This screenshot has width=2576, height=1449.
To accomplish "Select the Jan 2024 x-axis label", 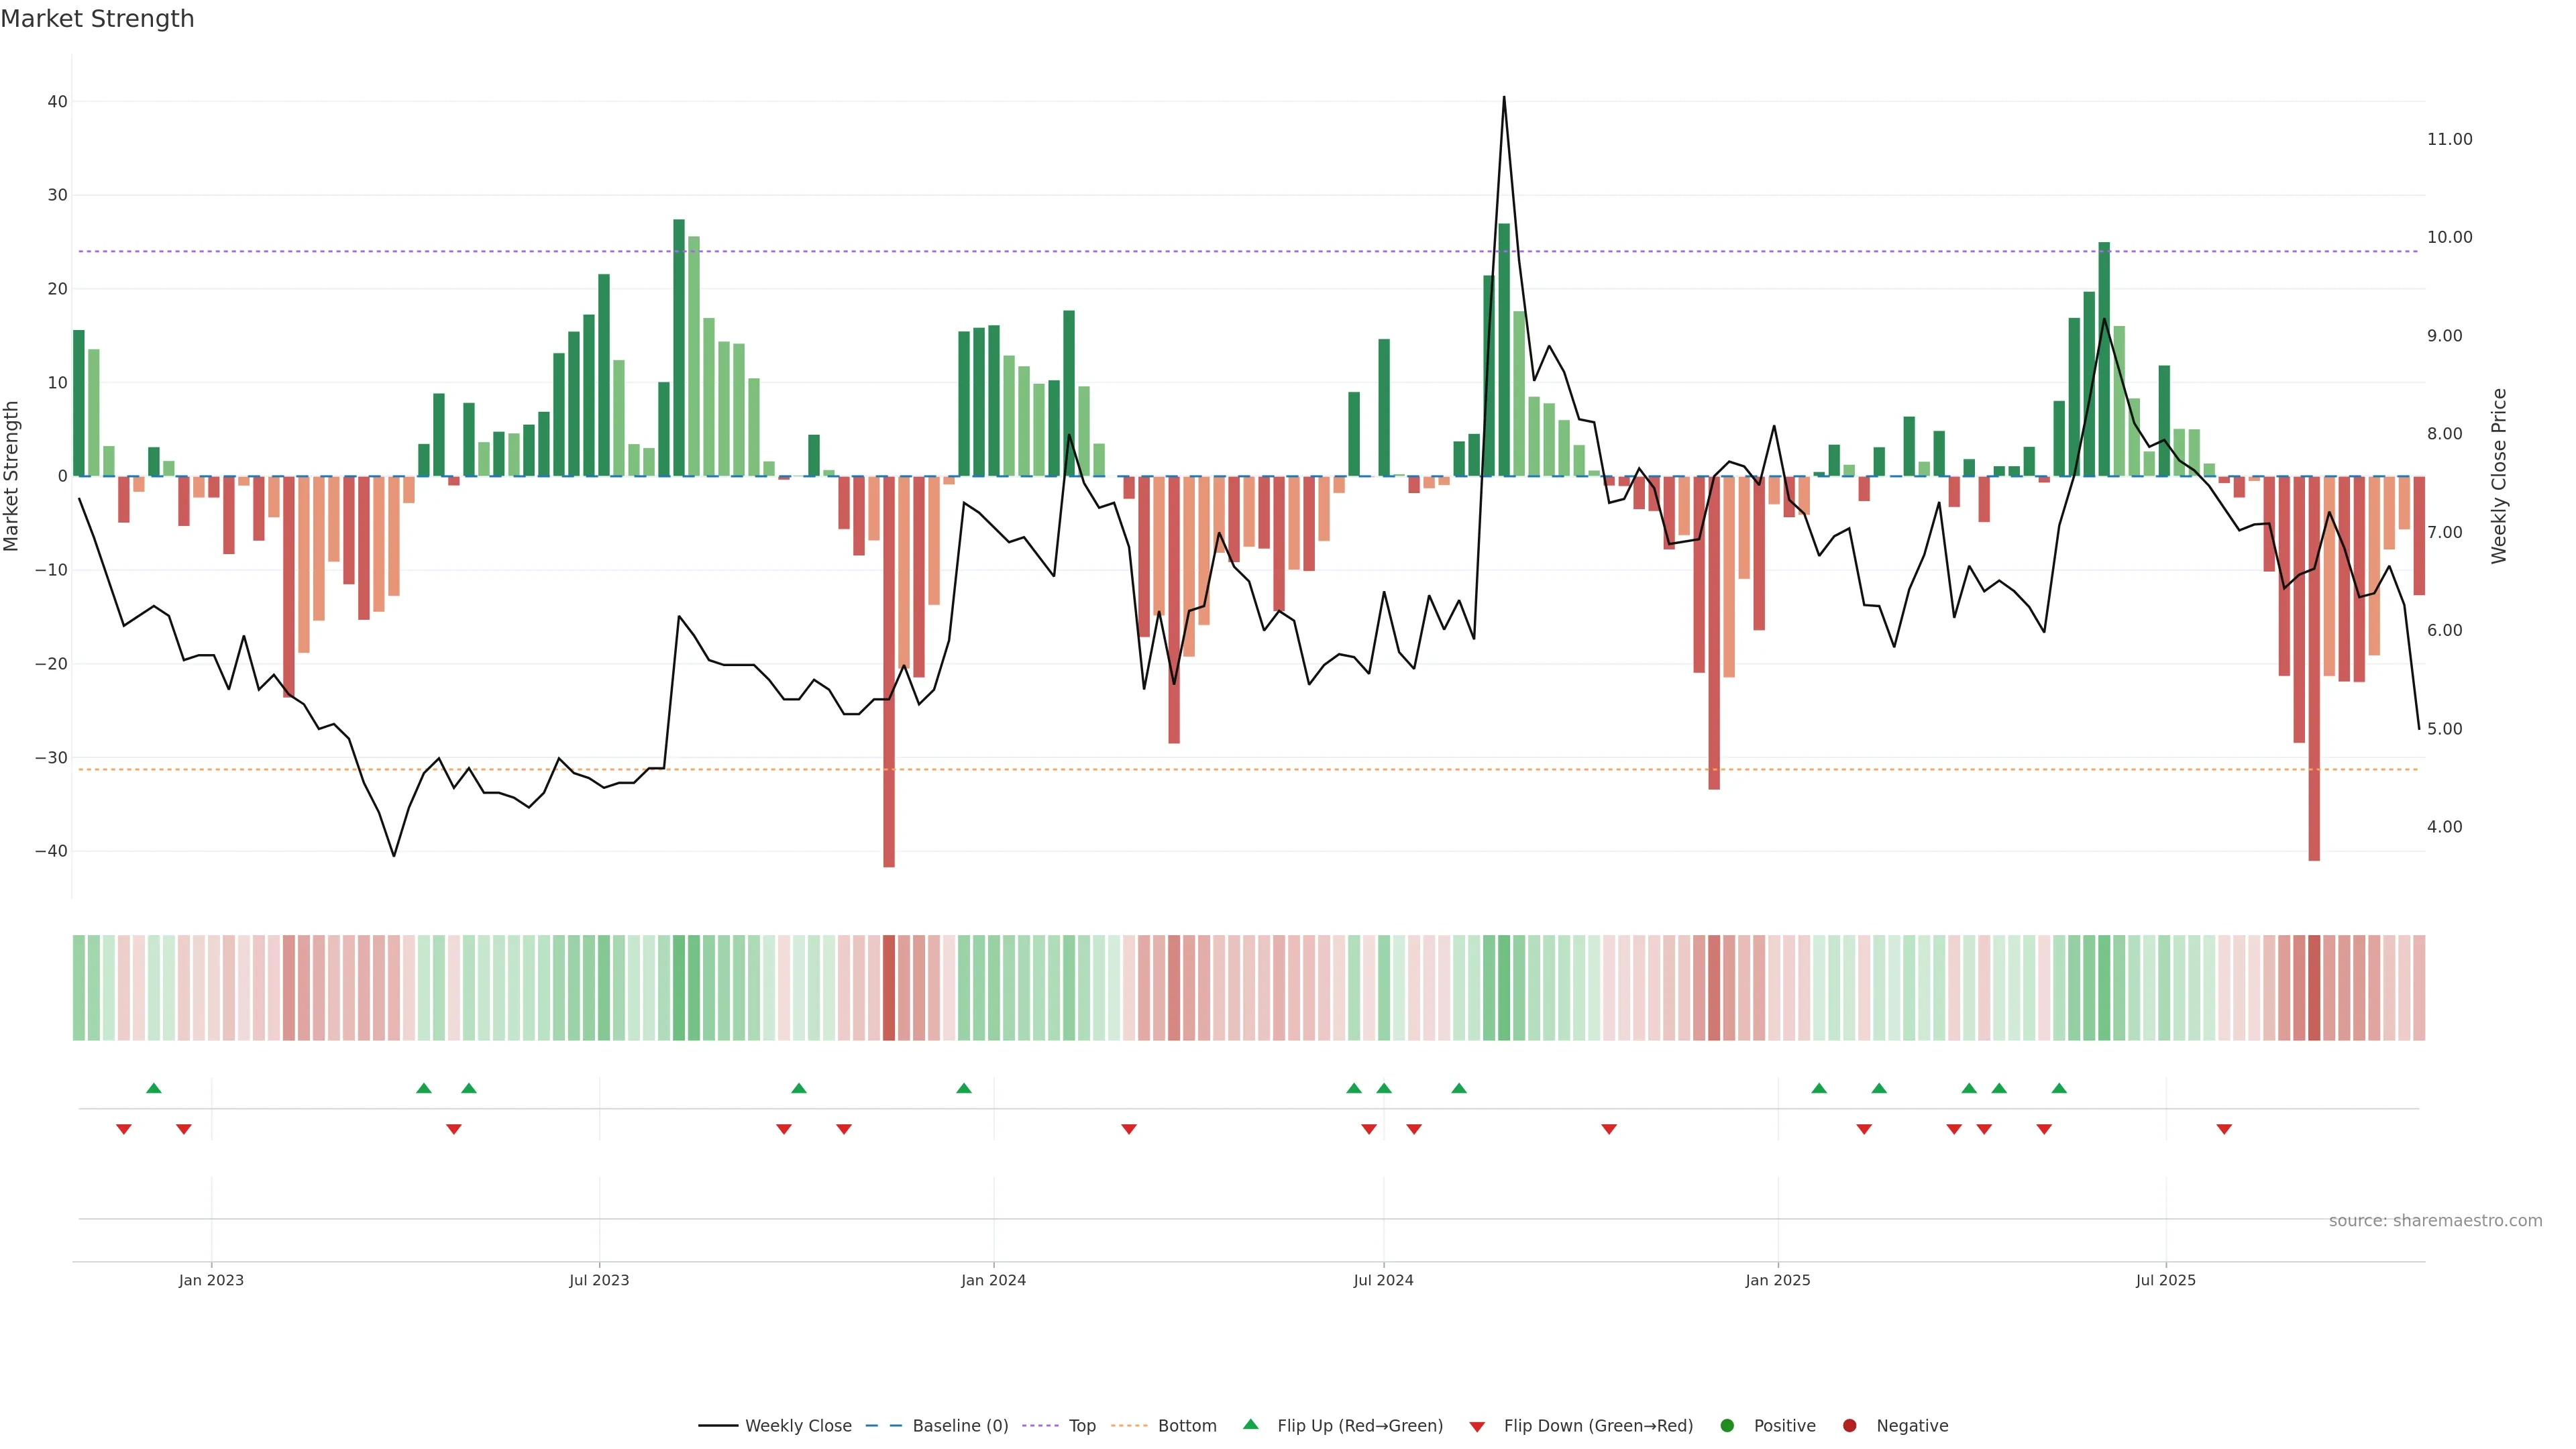I will tap(993, 1280).
